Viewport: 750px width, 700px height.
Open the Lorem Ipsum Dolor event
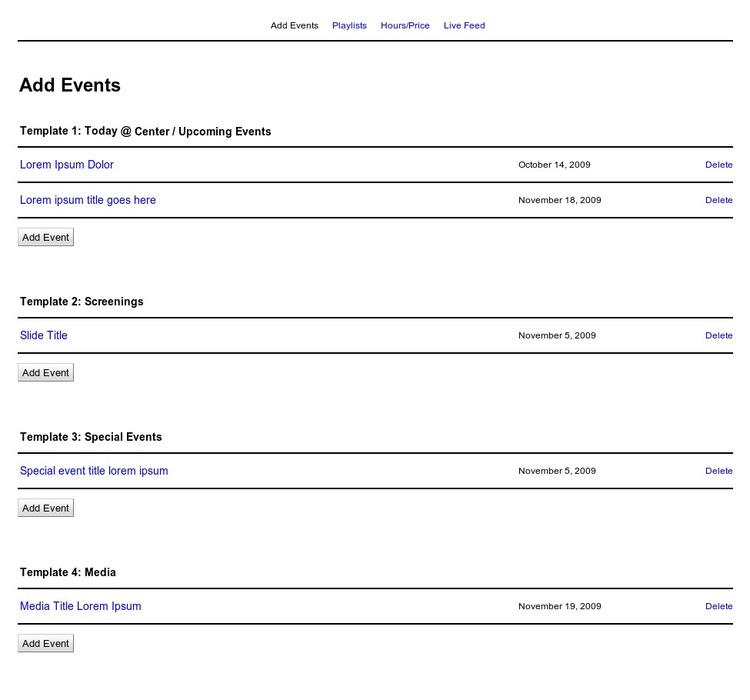(67, 165)
